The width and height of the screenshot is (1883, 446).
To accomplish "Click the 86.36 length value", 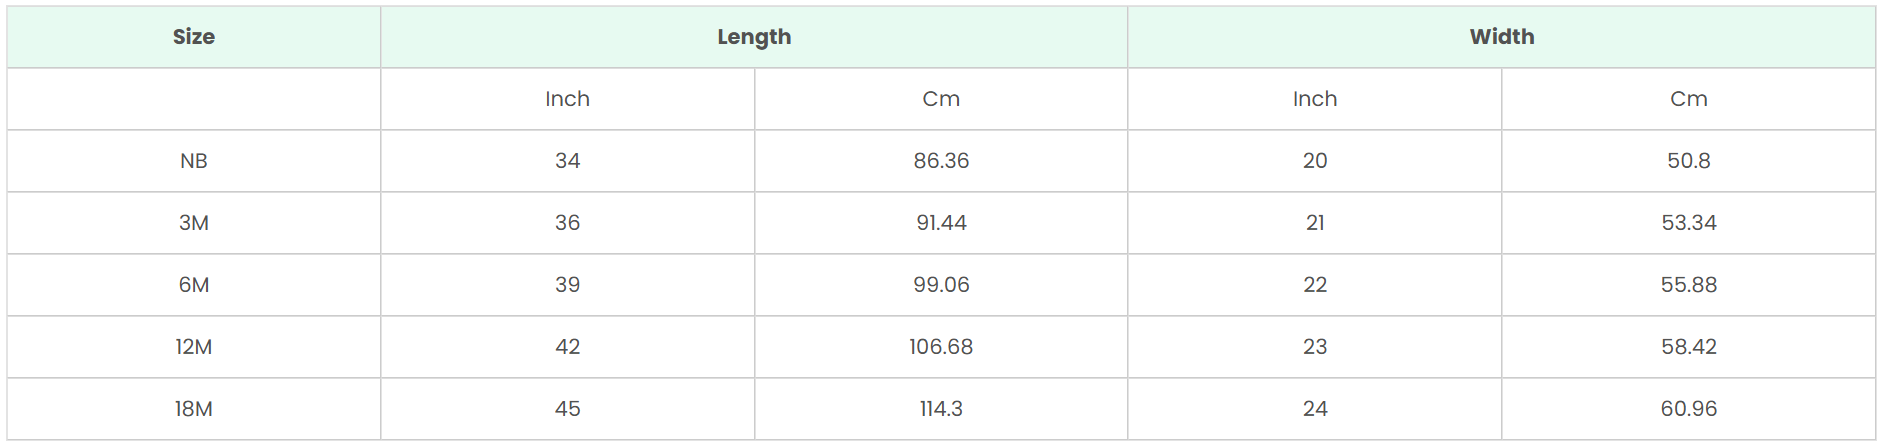I will [x=941, y=161].
